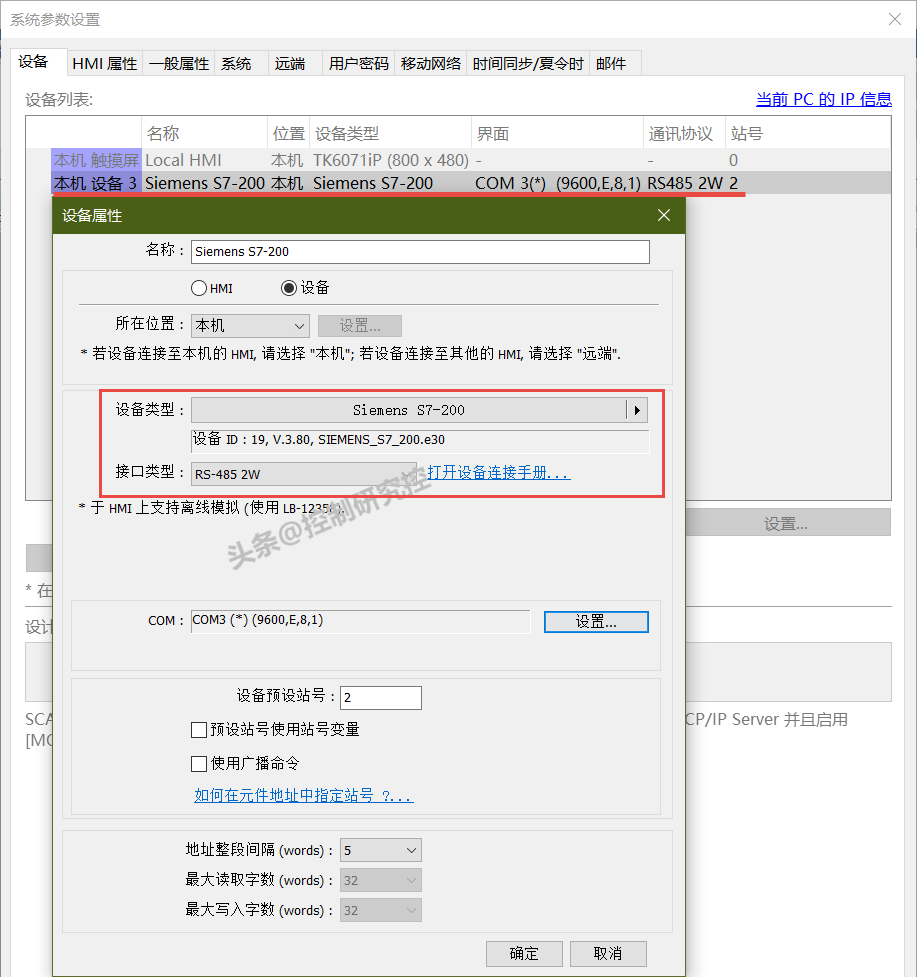917x977 pixels.
Task: Open the Siemens S7-200 device type selector
Action: click(408, 410)
